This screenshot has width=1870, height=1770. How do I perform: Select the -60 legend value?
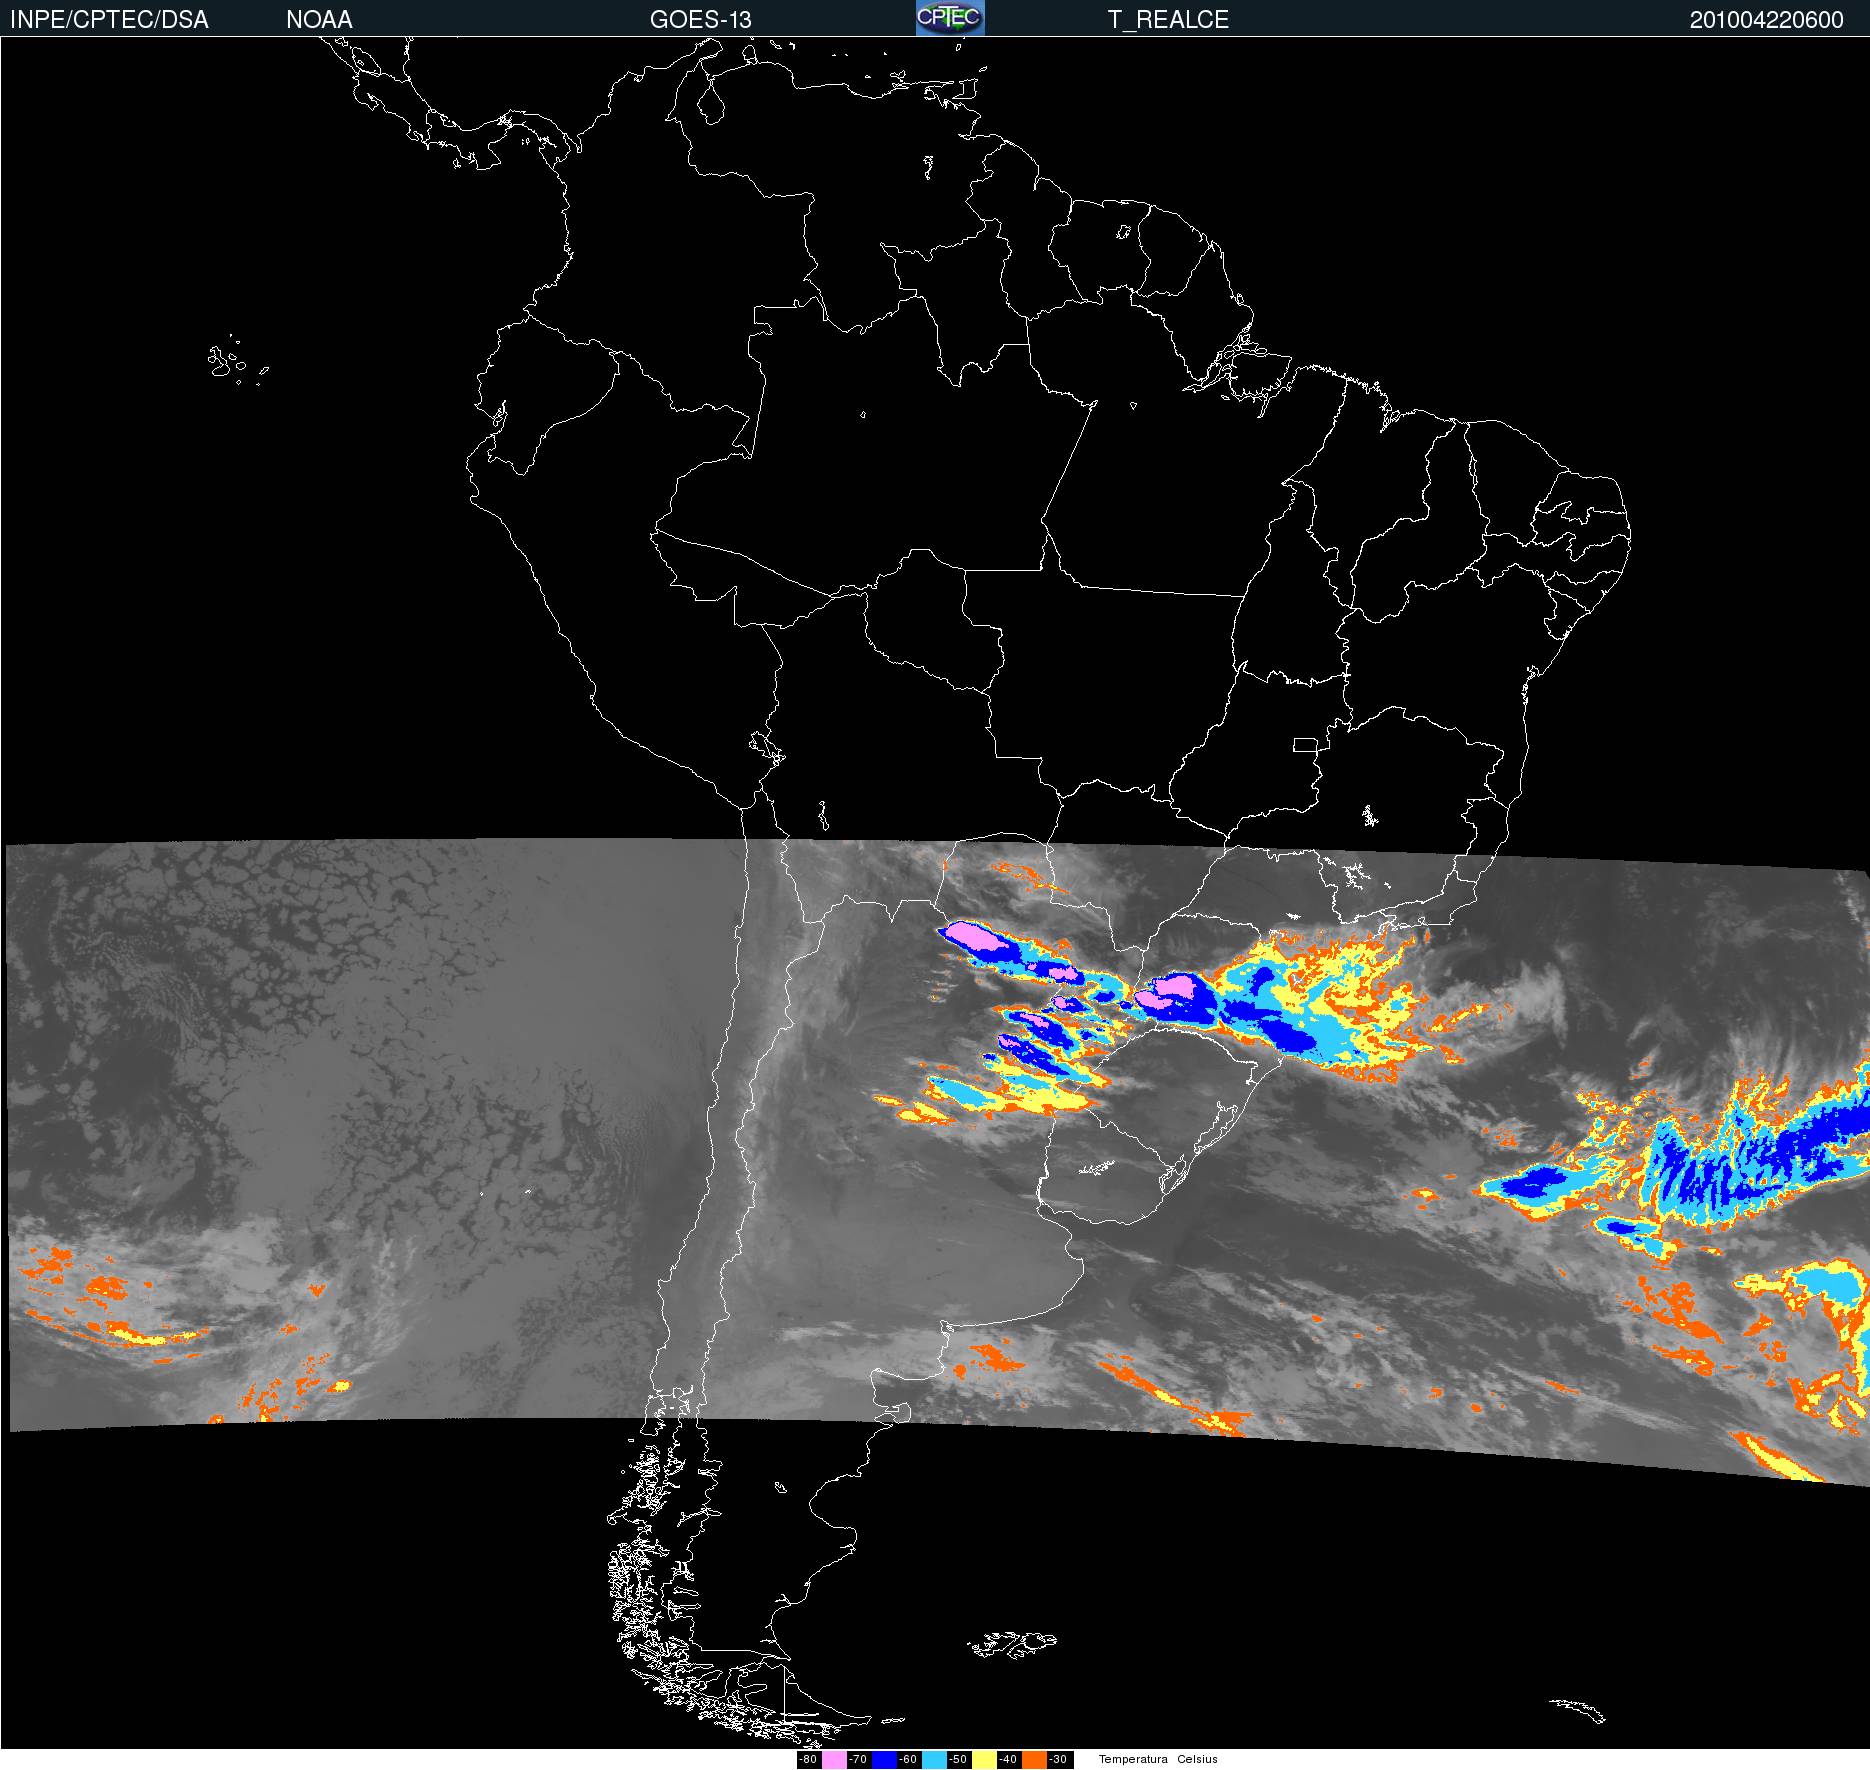coord(908,1760)
